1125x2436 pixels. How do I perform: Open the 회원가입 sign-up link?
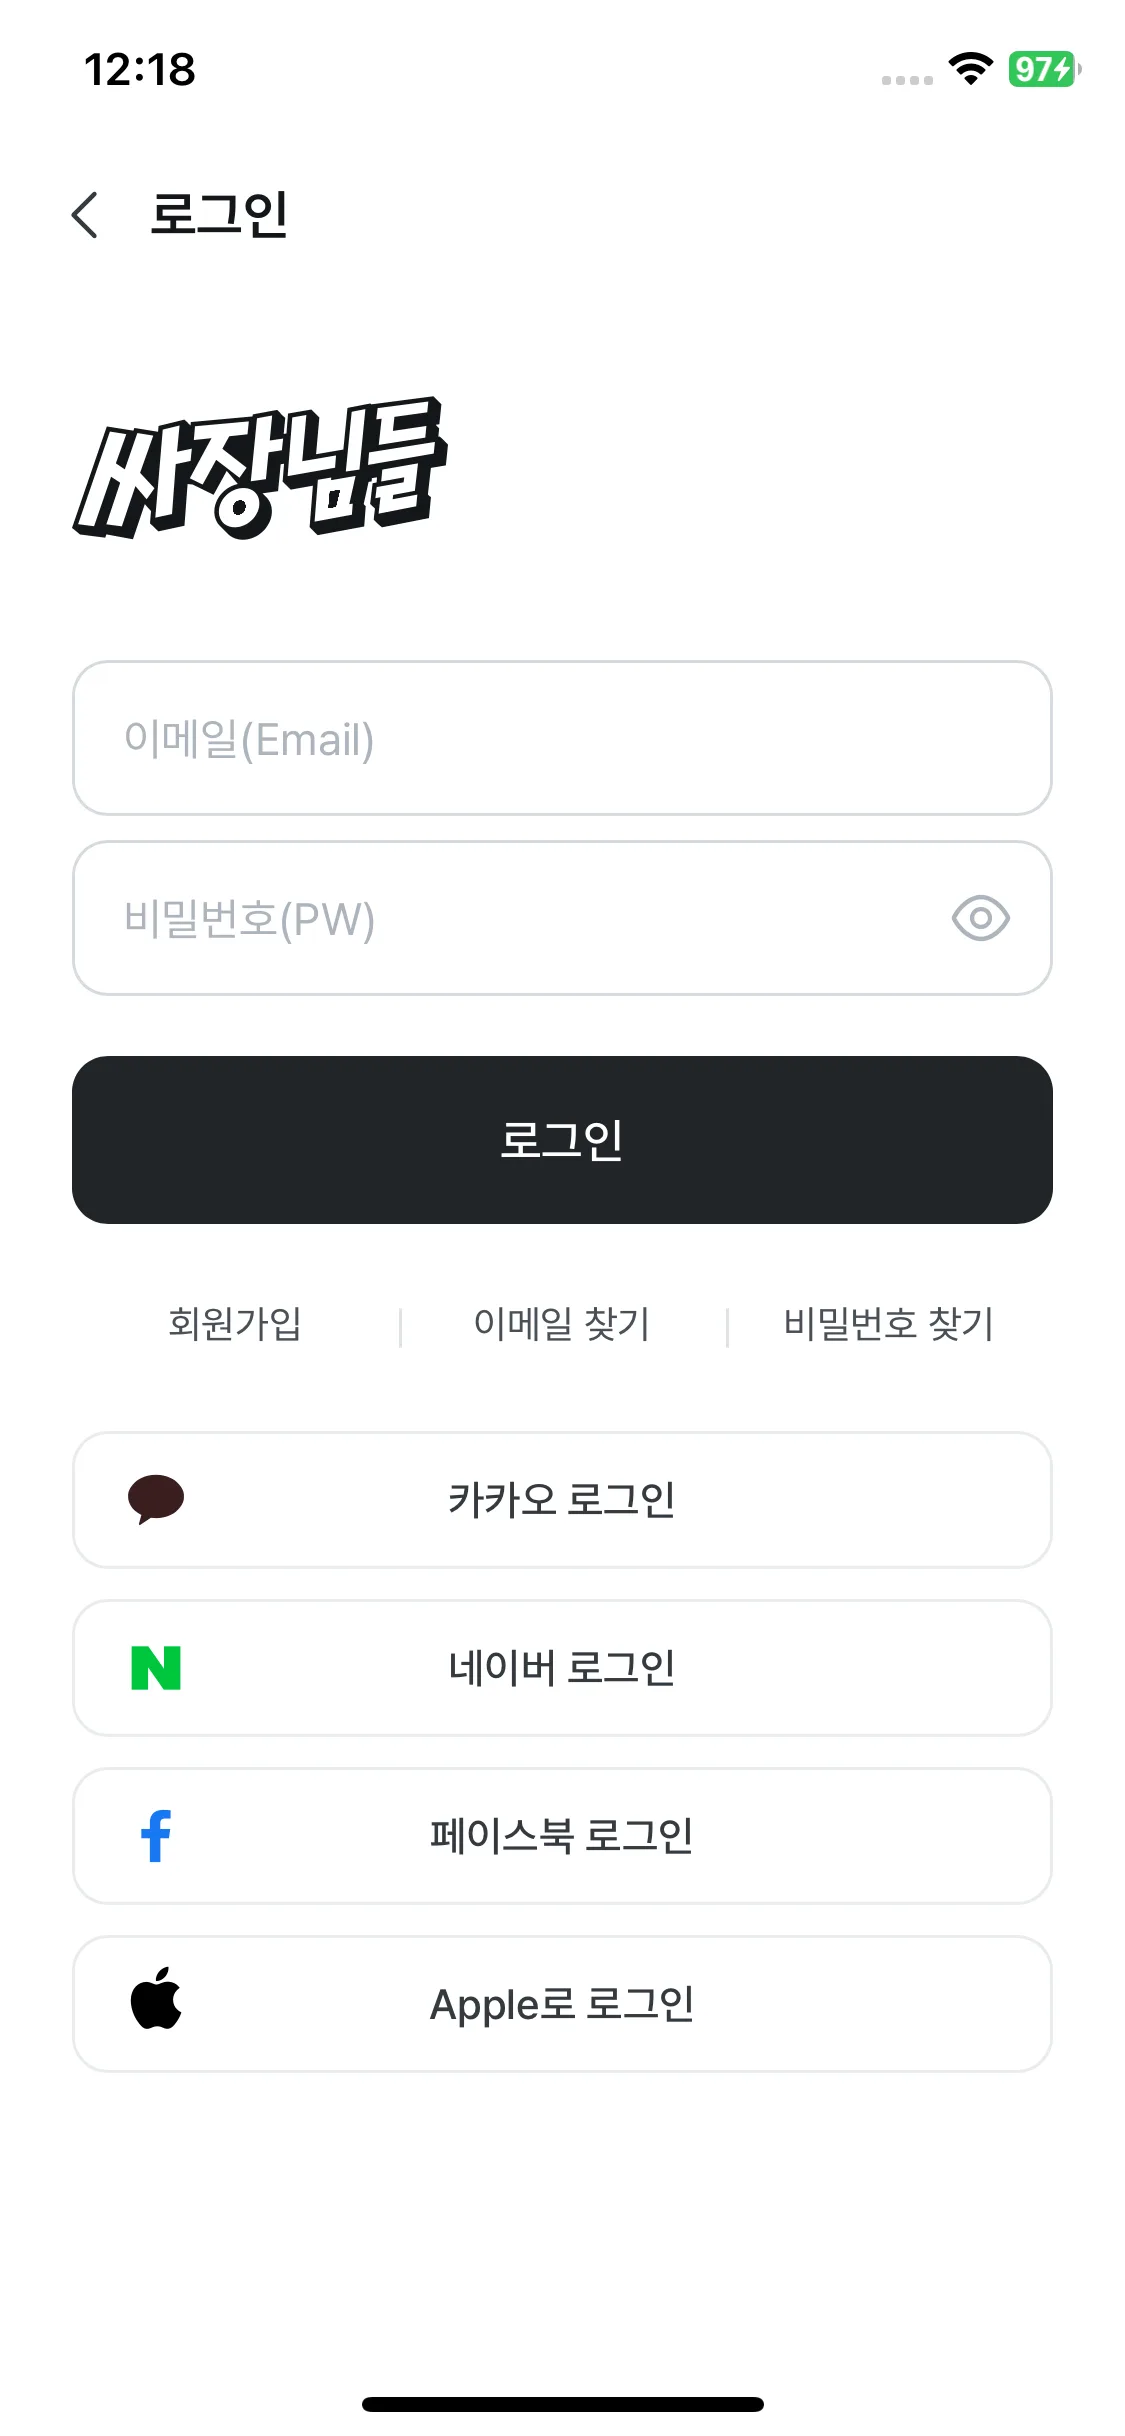point(235,1324)
